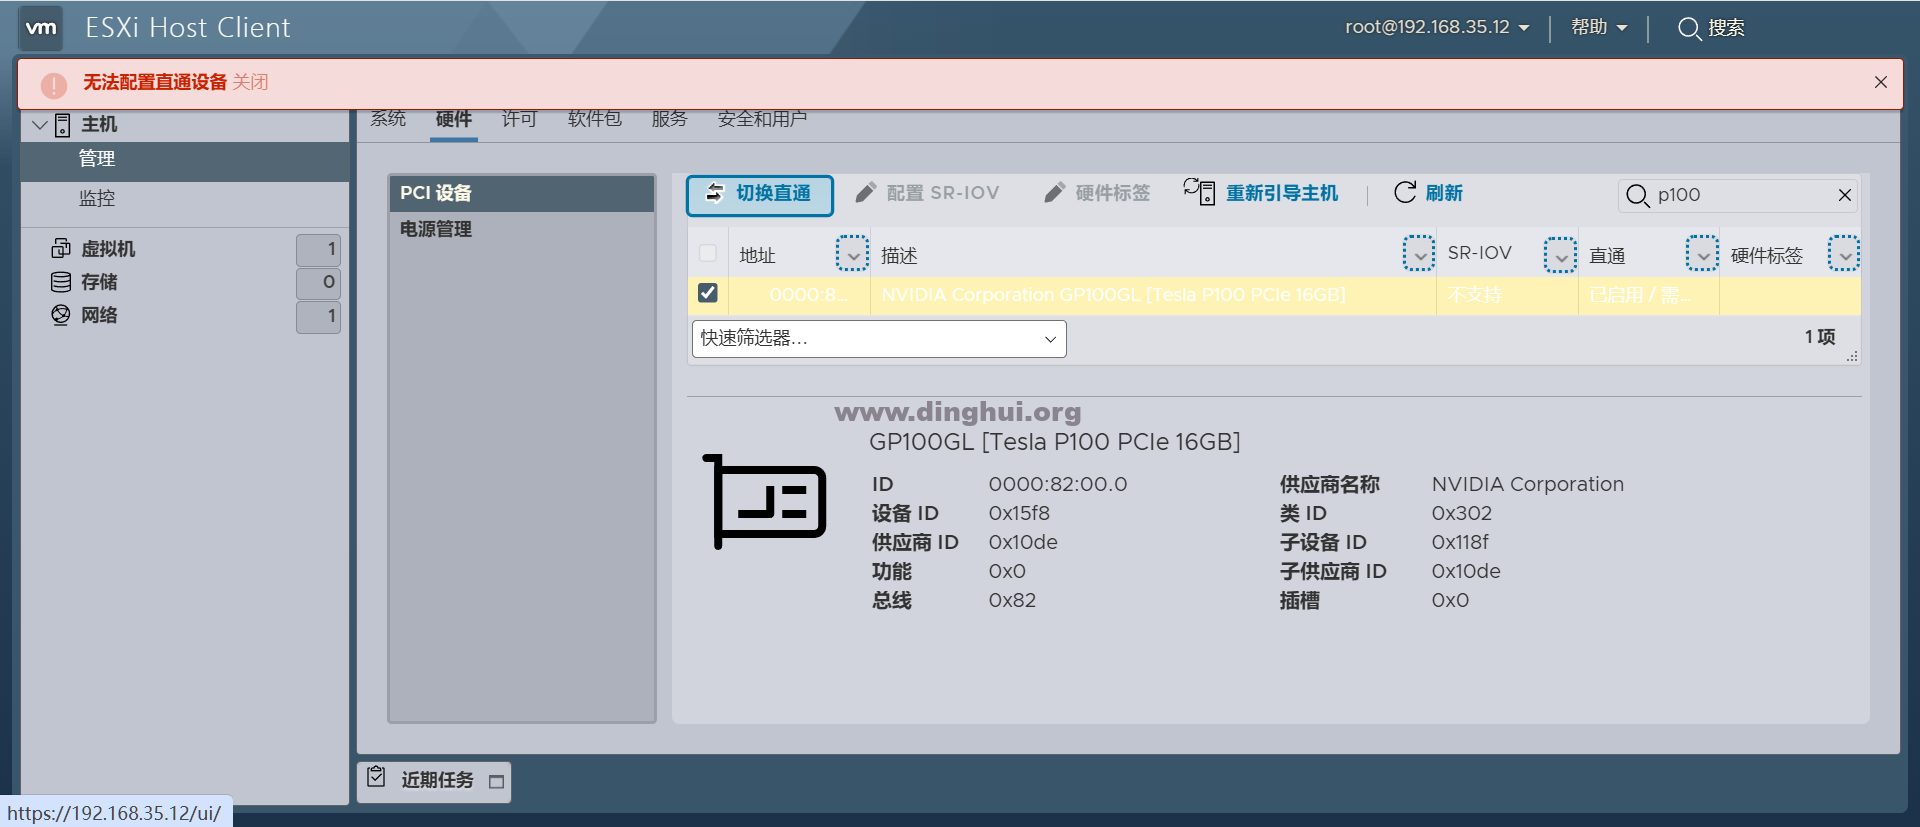Open the 直通 column dropdown
This screenshot has height=827, width=1920.
tap(1703, 254)
